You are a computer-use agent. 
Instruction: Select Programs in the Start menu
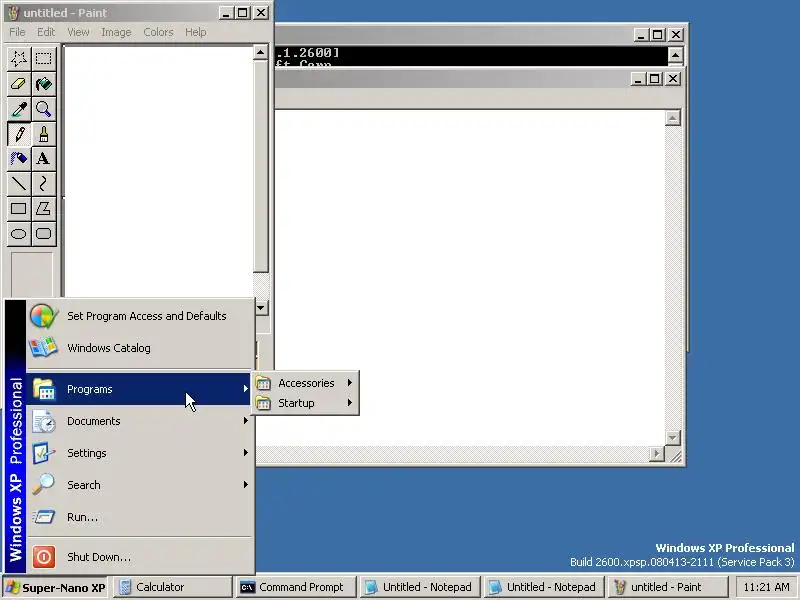[139, 389]
